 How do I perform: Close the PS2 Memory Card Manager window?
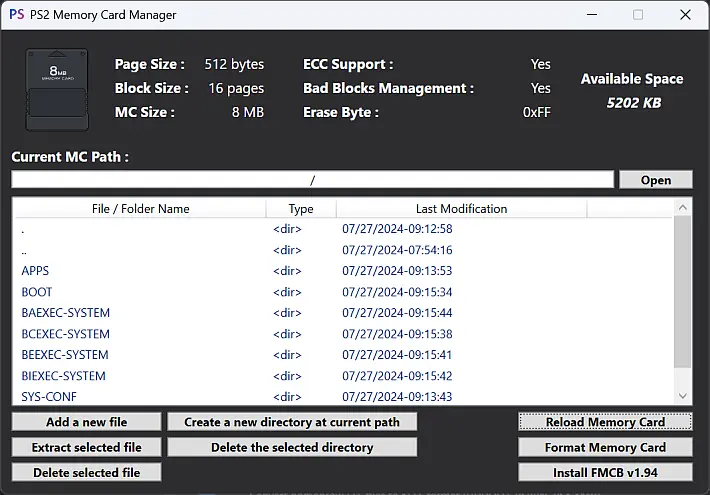click(x=685, y=14)
